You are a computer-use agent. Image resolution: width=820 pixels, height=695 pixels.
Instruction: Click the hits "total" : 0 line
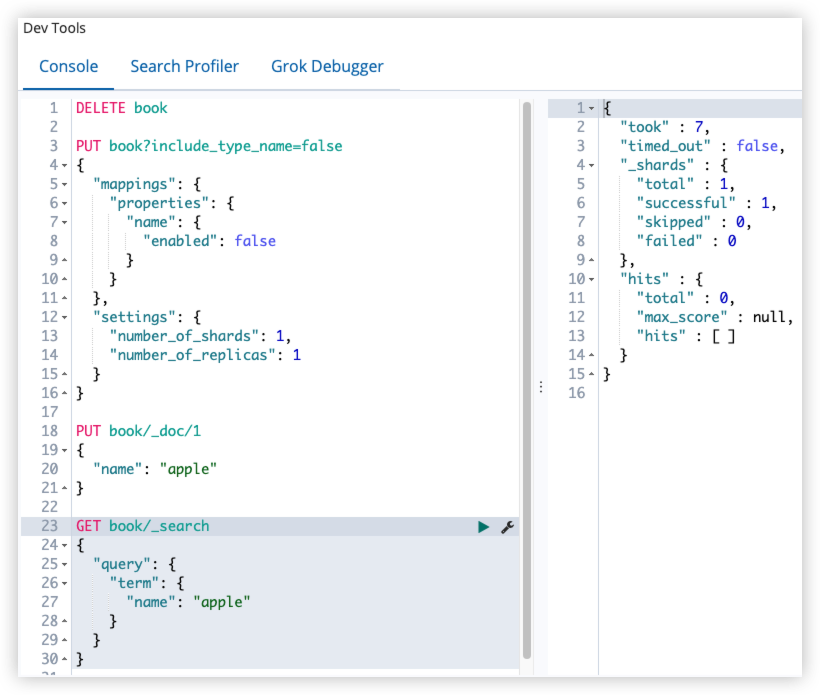(x=686, y=298)
